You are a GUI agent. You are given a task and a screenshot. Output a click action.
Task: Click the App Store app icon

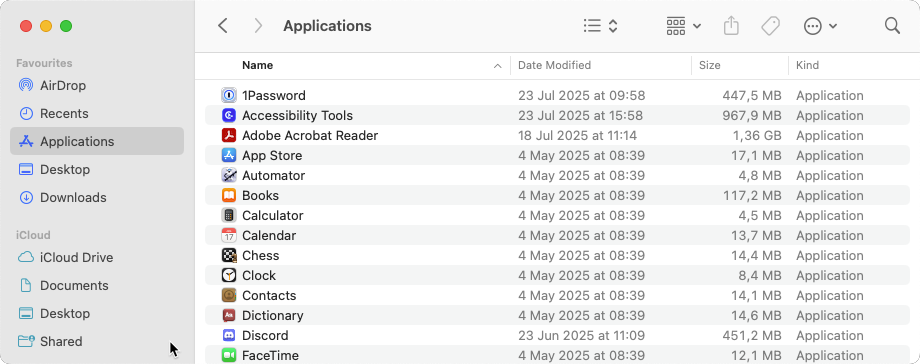pyautogui.click(x=229, y=156)
